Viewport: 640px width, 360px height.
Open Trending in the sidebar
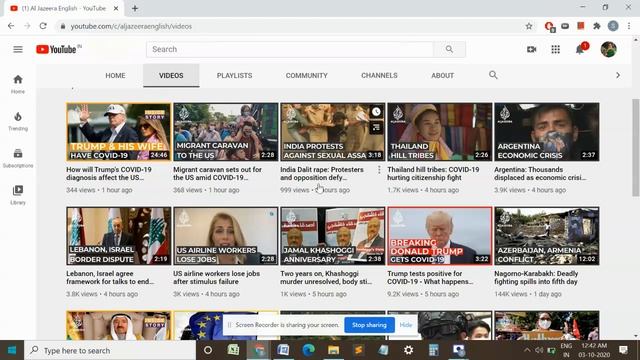click(x=18, y=121)
